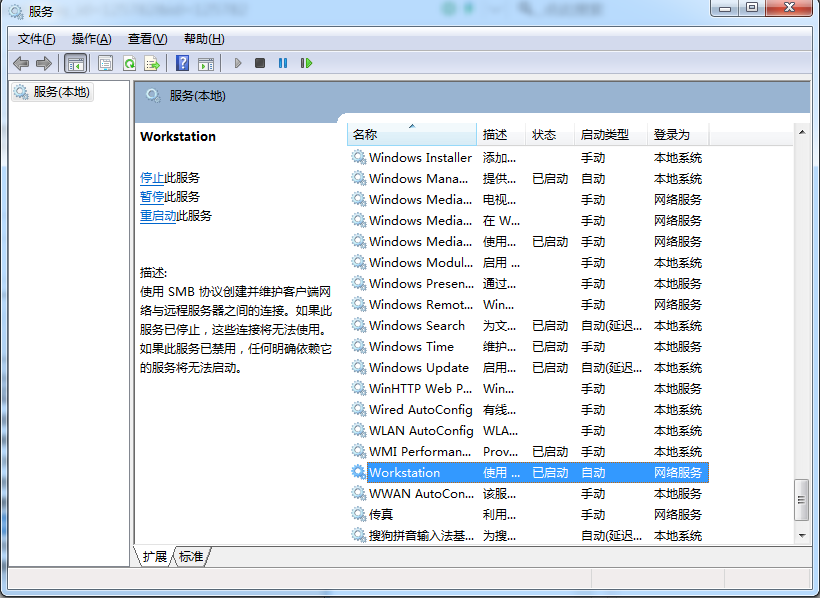820x598 pixels.
Task: Toggle the show/hide console tree icon
Action: (x=75, y=63)
